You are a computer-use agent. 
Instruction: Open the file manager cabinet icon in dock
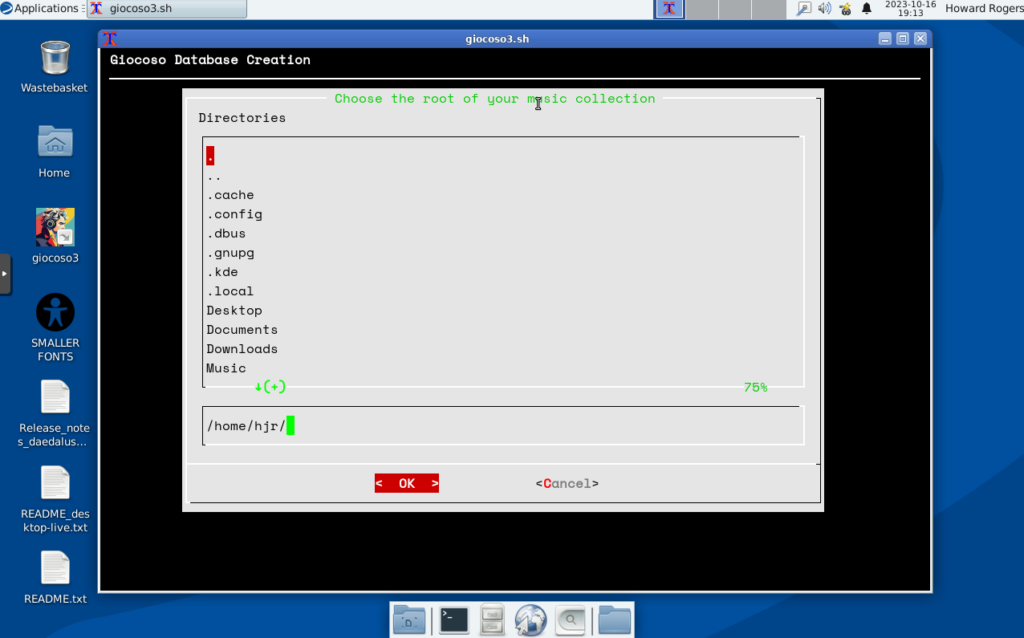(492, 620)
